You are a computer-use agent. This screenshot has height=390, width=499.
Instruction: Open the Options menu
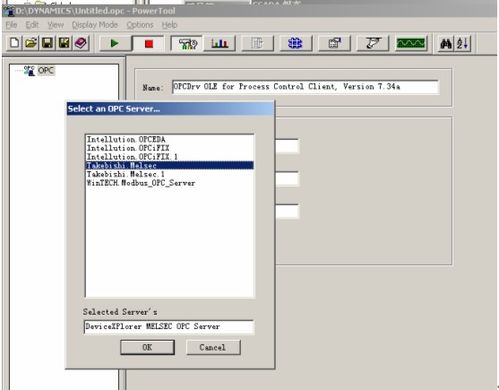(140, 25)
